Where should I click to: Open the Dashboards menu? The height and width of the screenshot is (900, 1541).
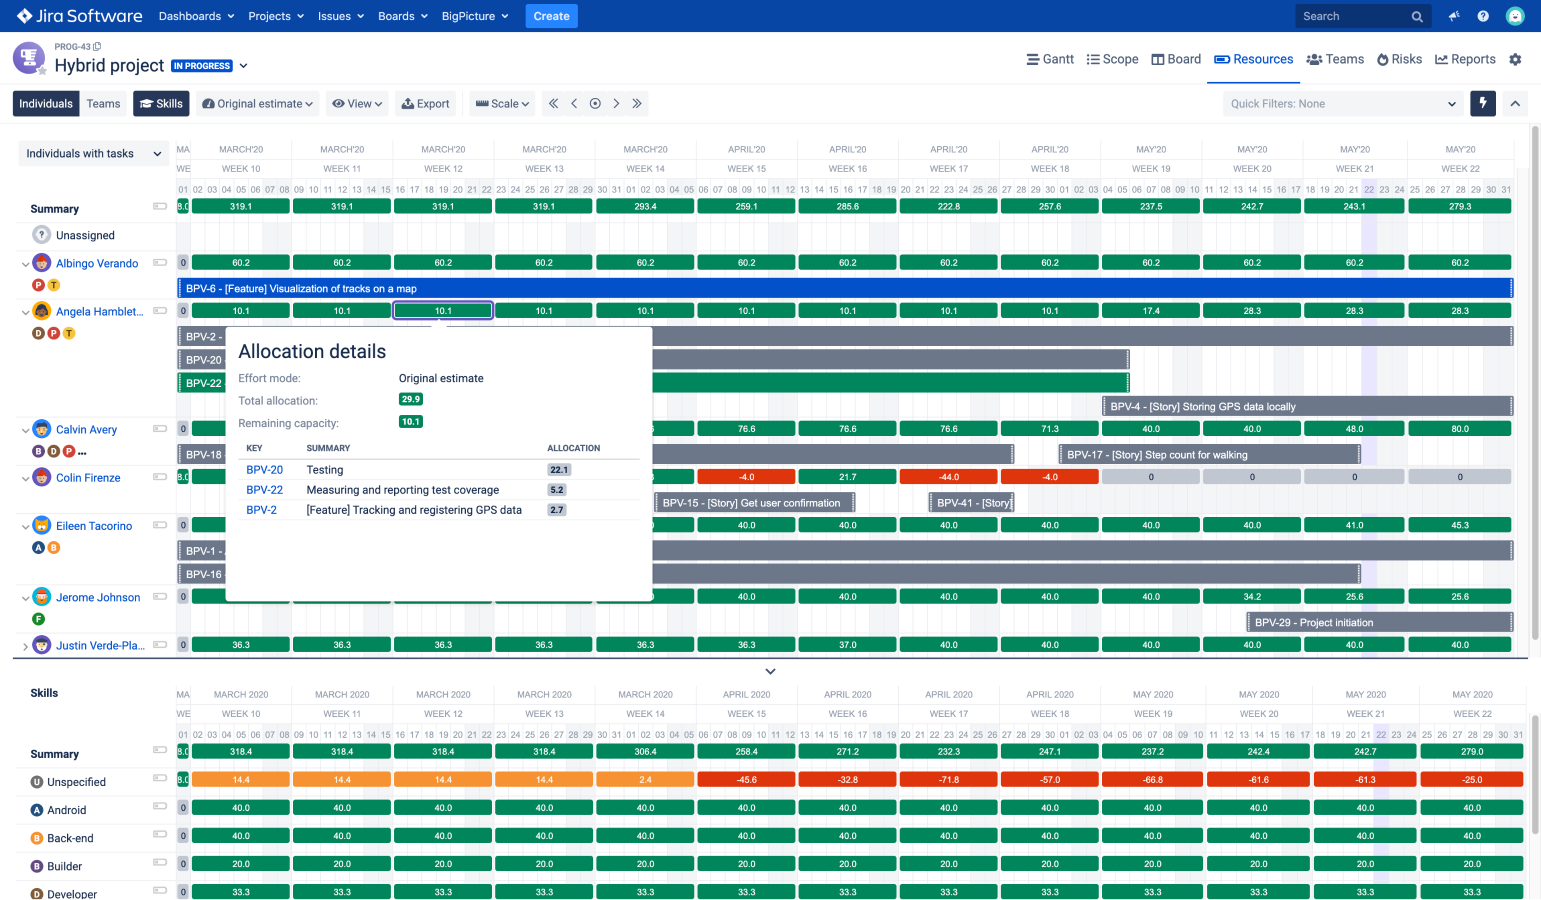click(196, 16)
